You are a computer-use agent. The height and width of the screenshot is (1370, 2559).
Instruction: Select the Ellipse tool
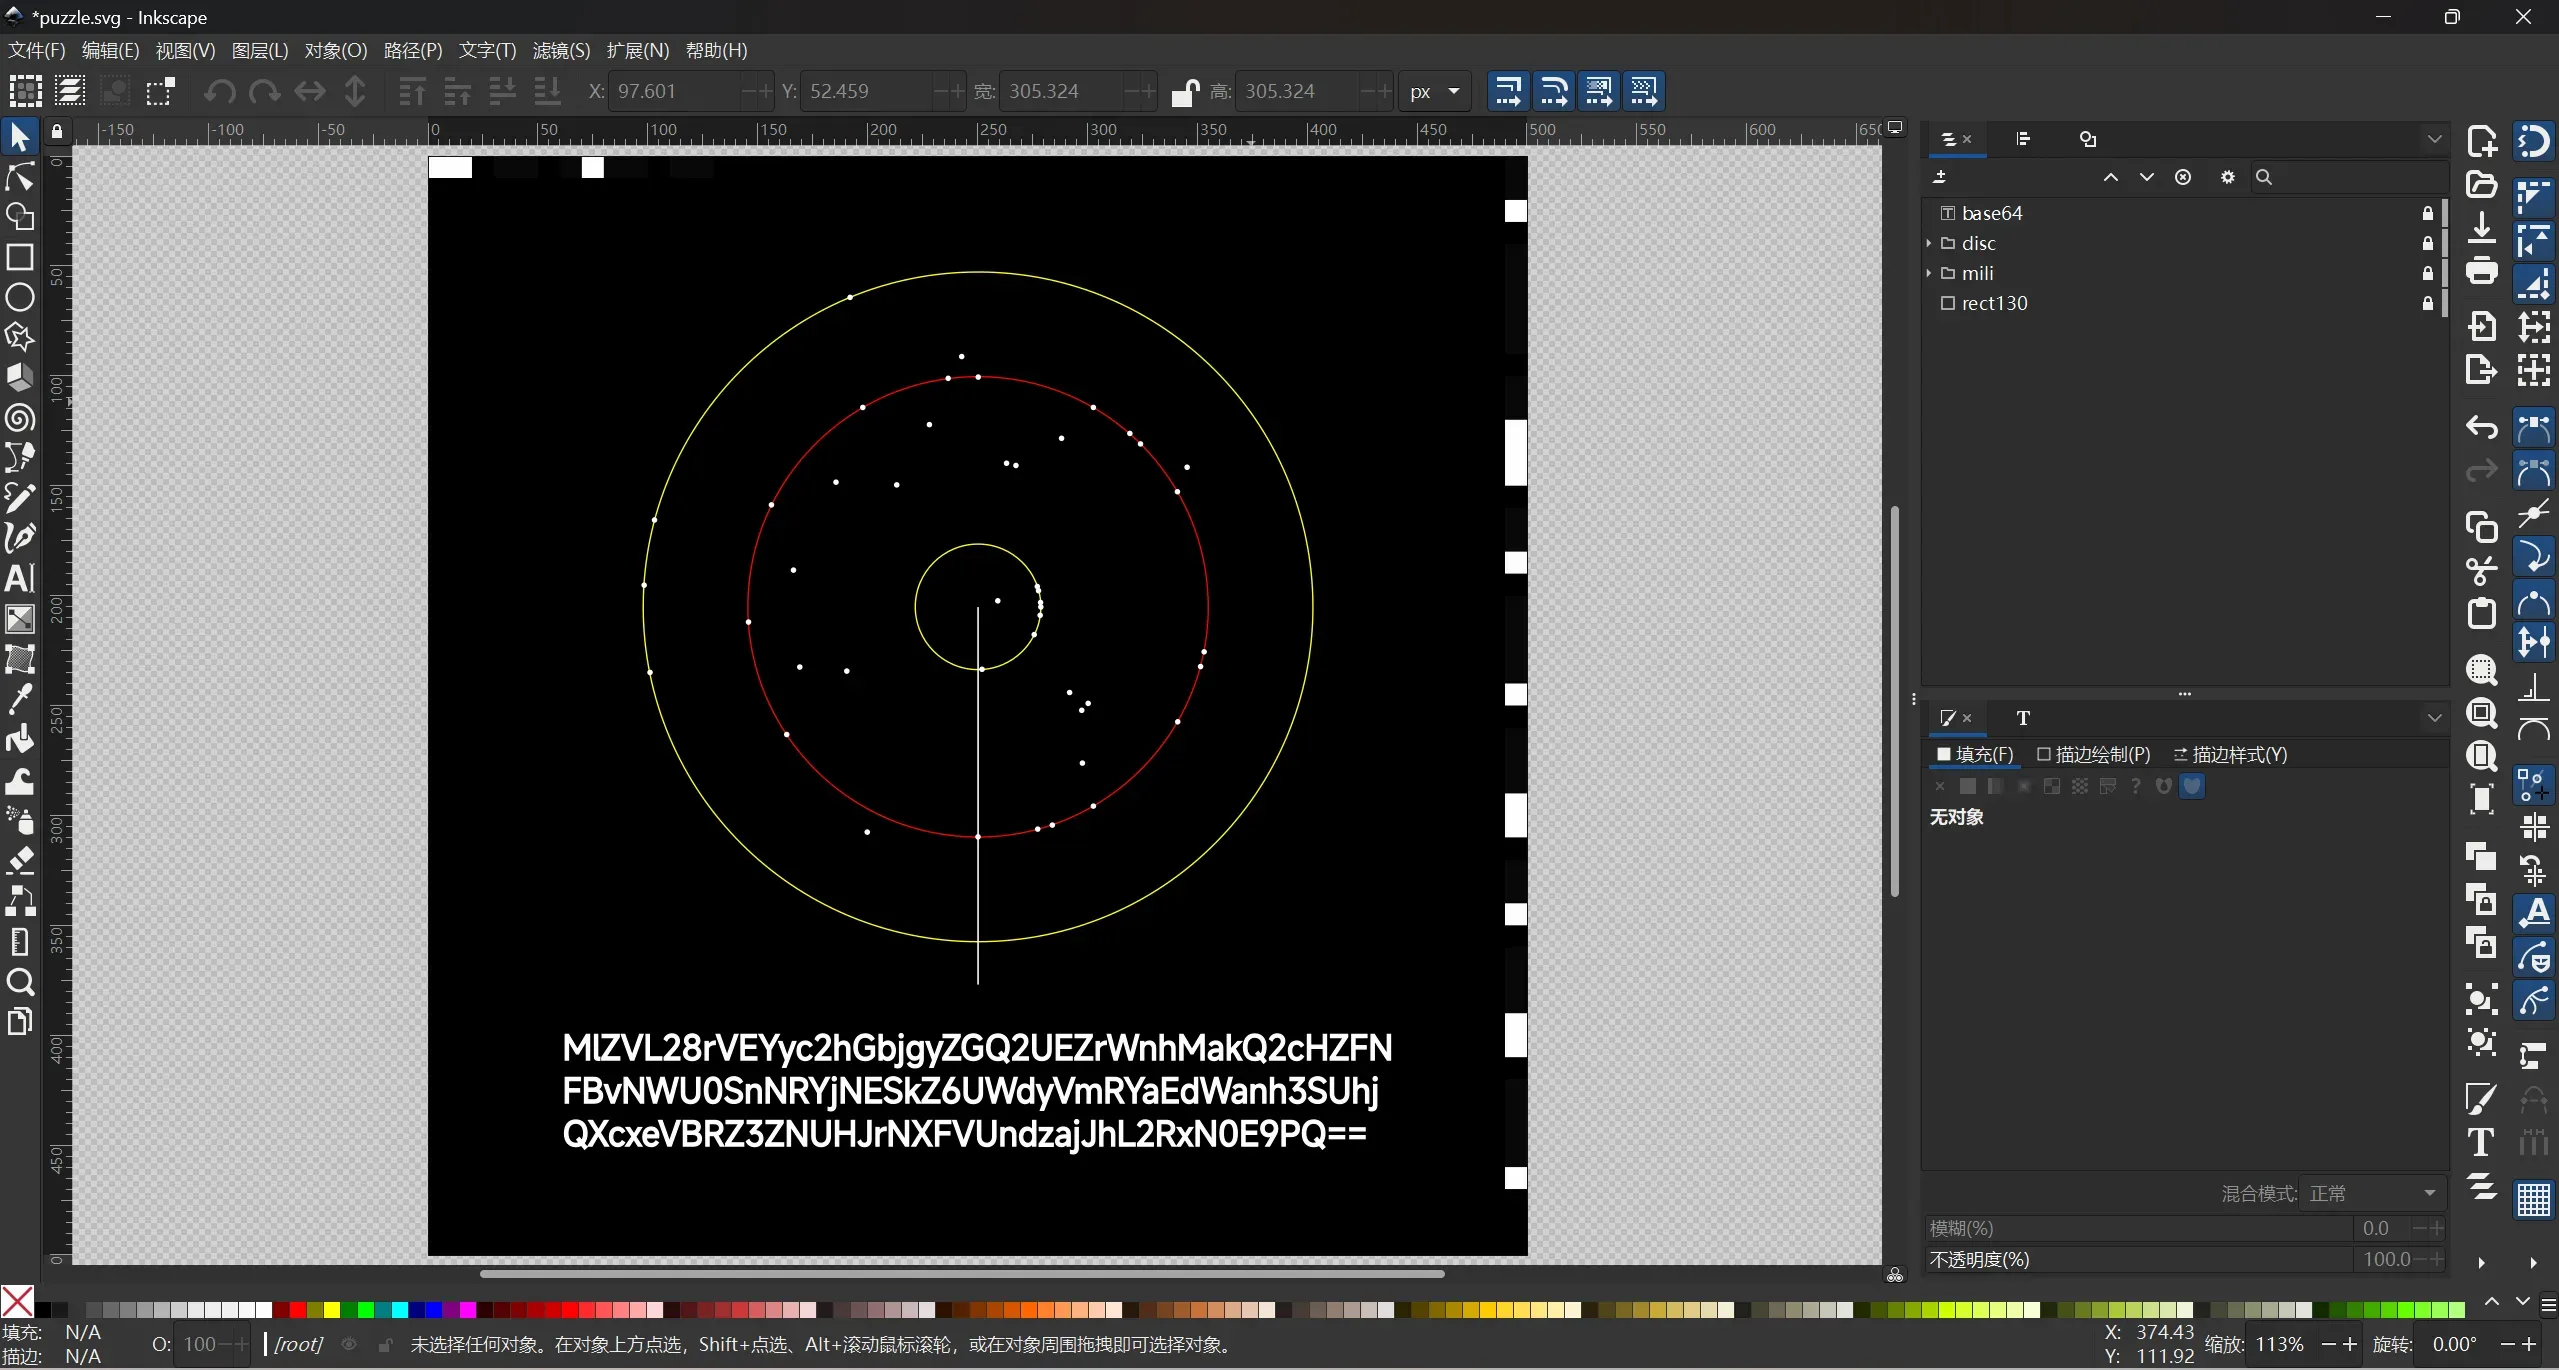click(x=20, y=297)
